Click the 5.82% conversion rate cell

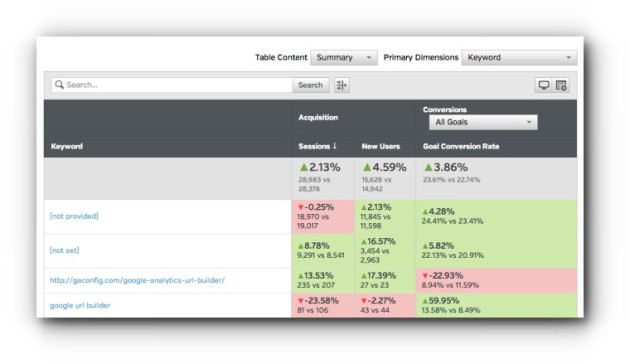496,251
